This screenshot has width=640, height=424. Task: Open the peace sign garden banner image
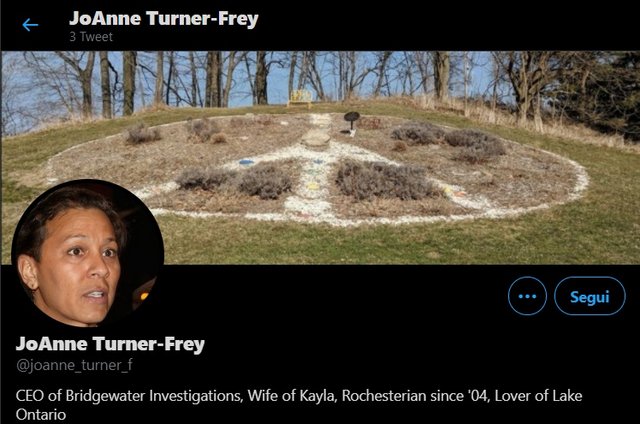pyautogui.click(x=320, y=158)
